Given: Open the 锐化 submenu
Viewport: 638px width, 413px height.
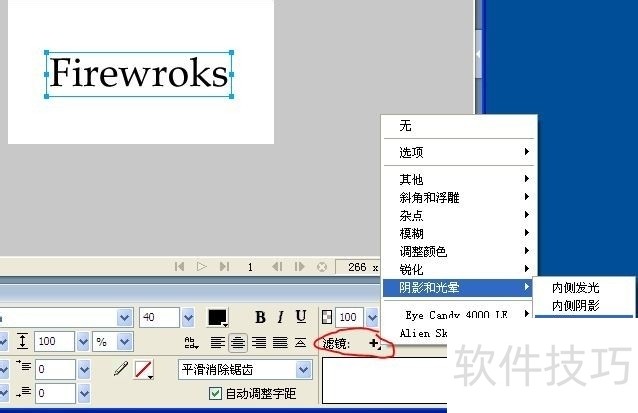Looking at the screenshot, I should coord(459,269).
